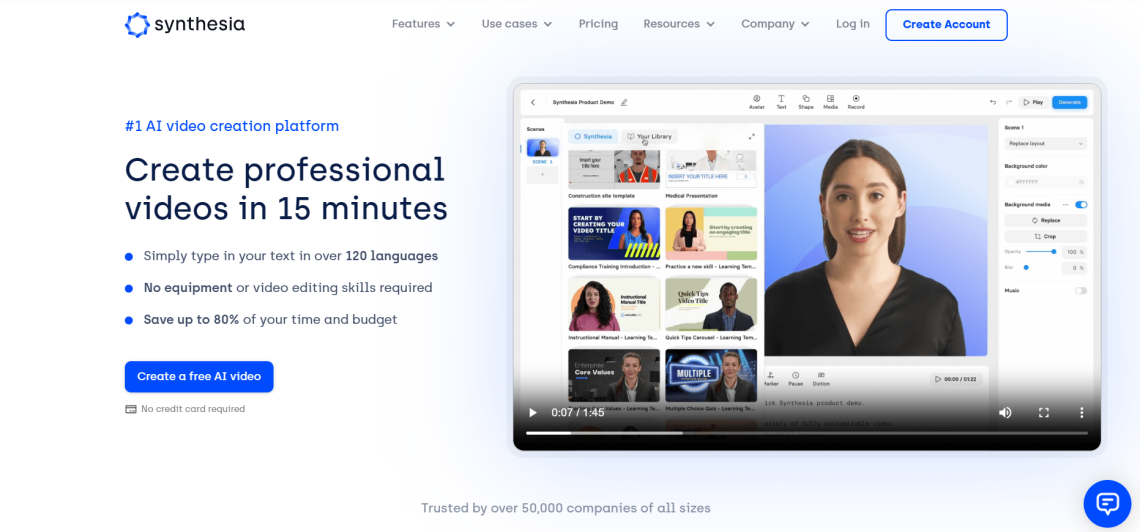This screenshot has width=1140, height=532.
Task: Choose the Multiple Choice Quiz template thumbnail
Action: coord(711,376)
